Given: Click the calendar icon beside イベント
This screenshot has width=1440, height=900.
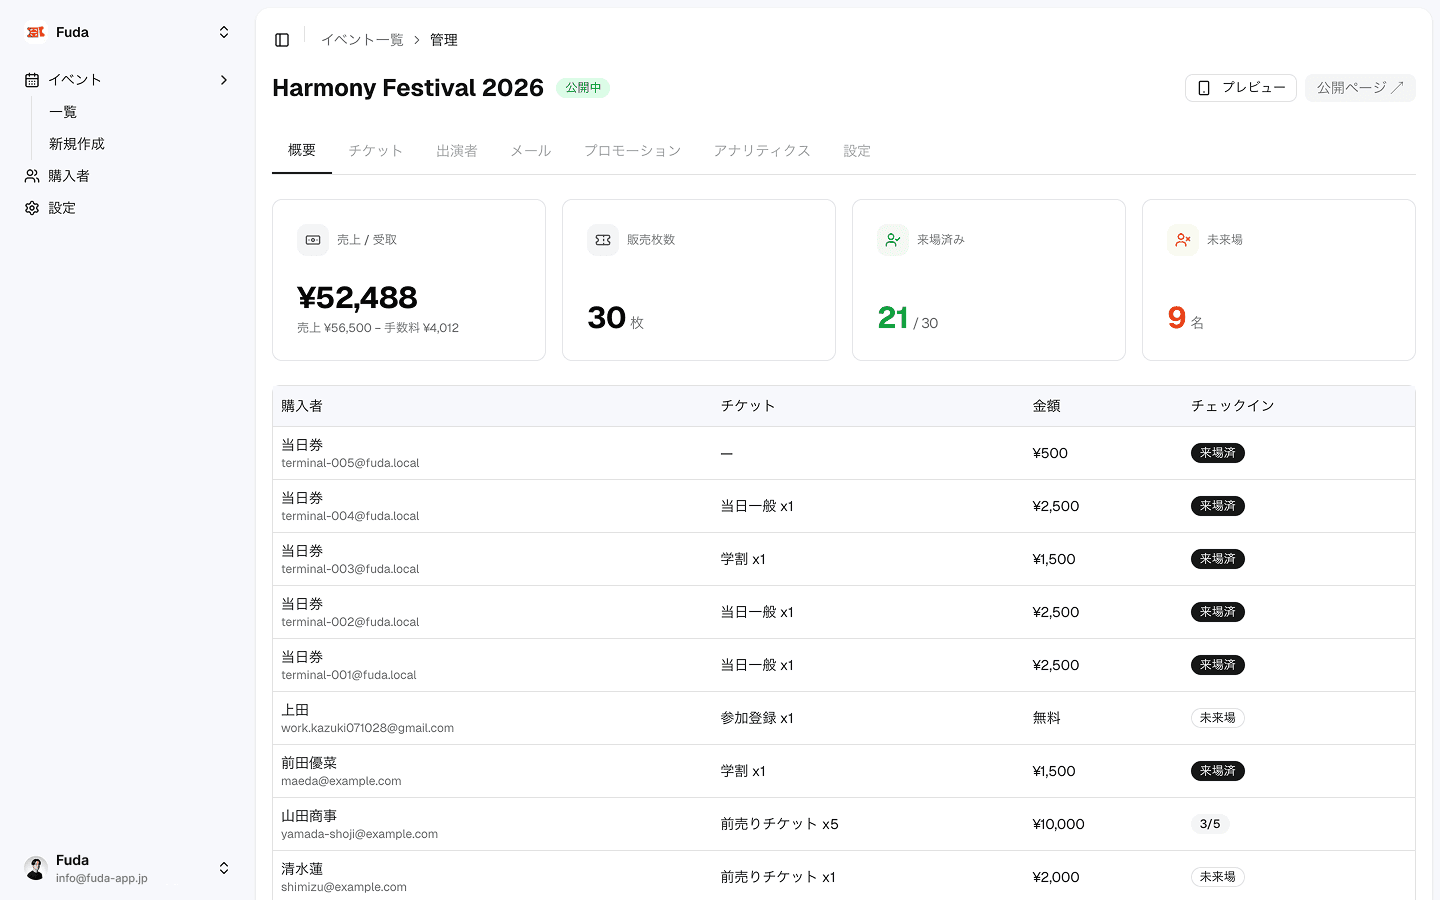Looking at the screenshot, I should (x=32, y=80).
